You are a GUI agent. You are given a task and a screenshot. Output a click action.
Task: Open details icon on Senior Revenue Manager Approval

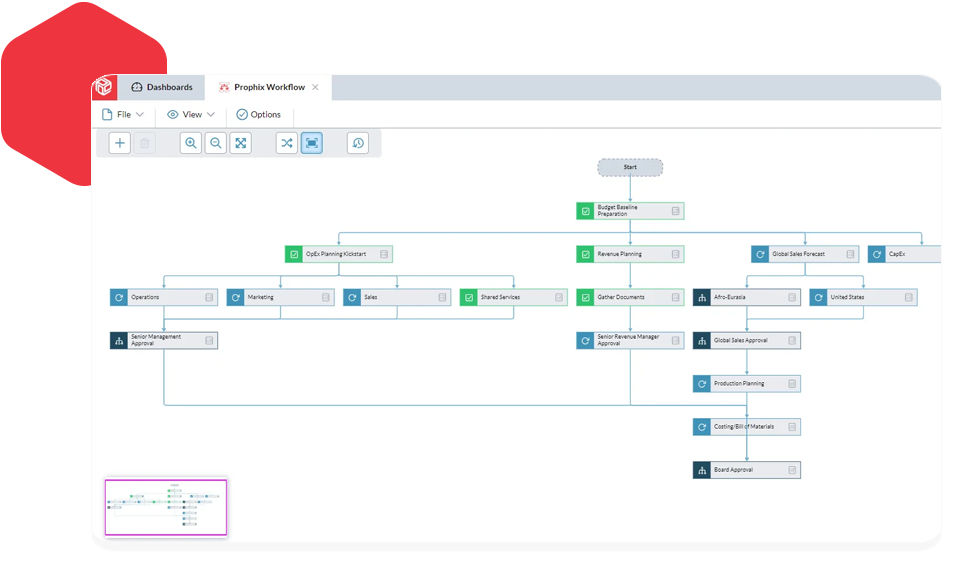675,340
